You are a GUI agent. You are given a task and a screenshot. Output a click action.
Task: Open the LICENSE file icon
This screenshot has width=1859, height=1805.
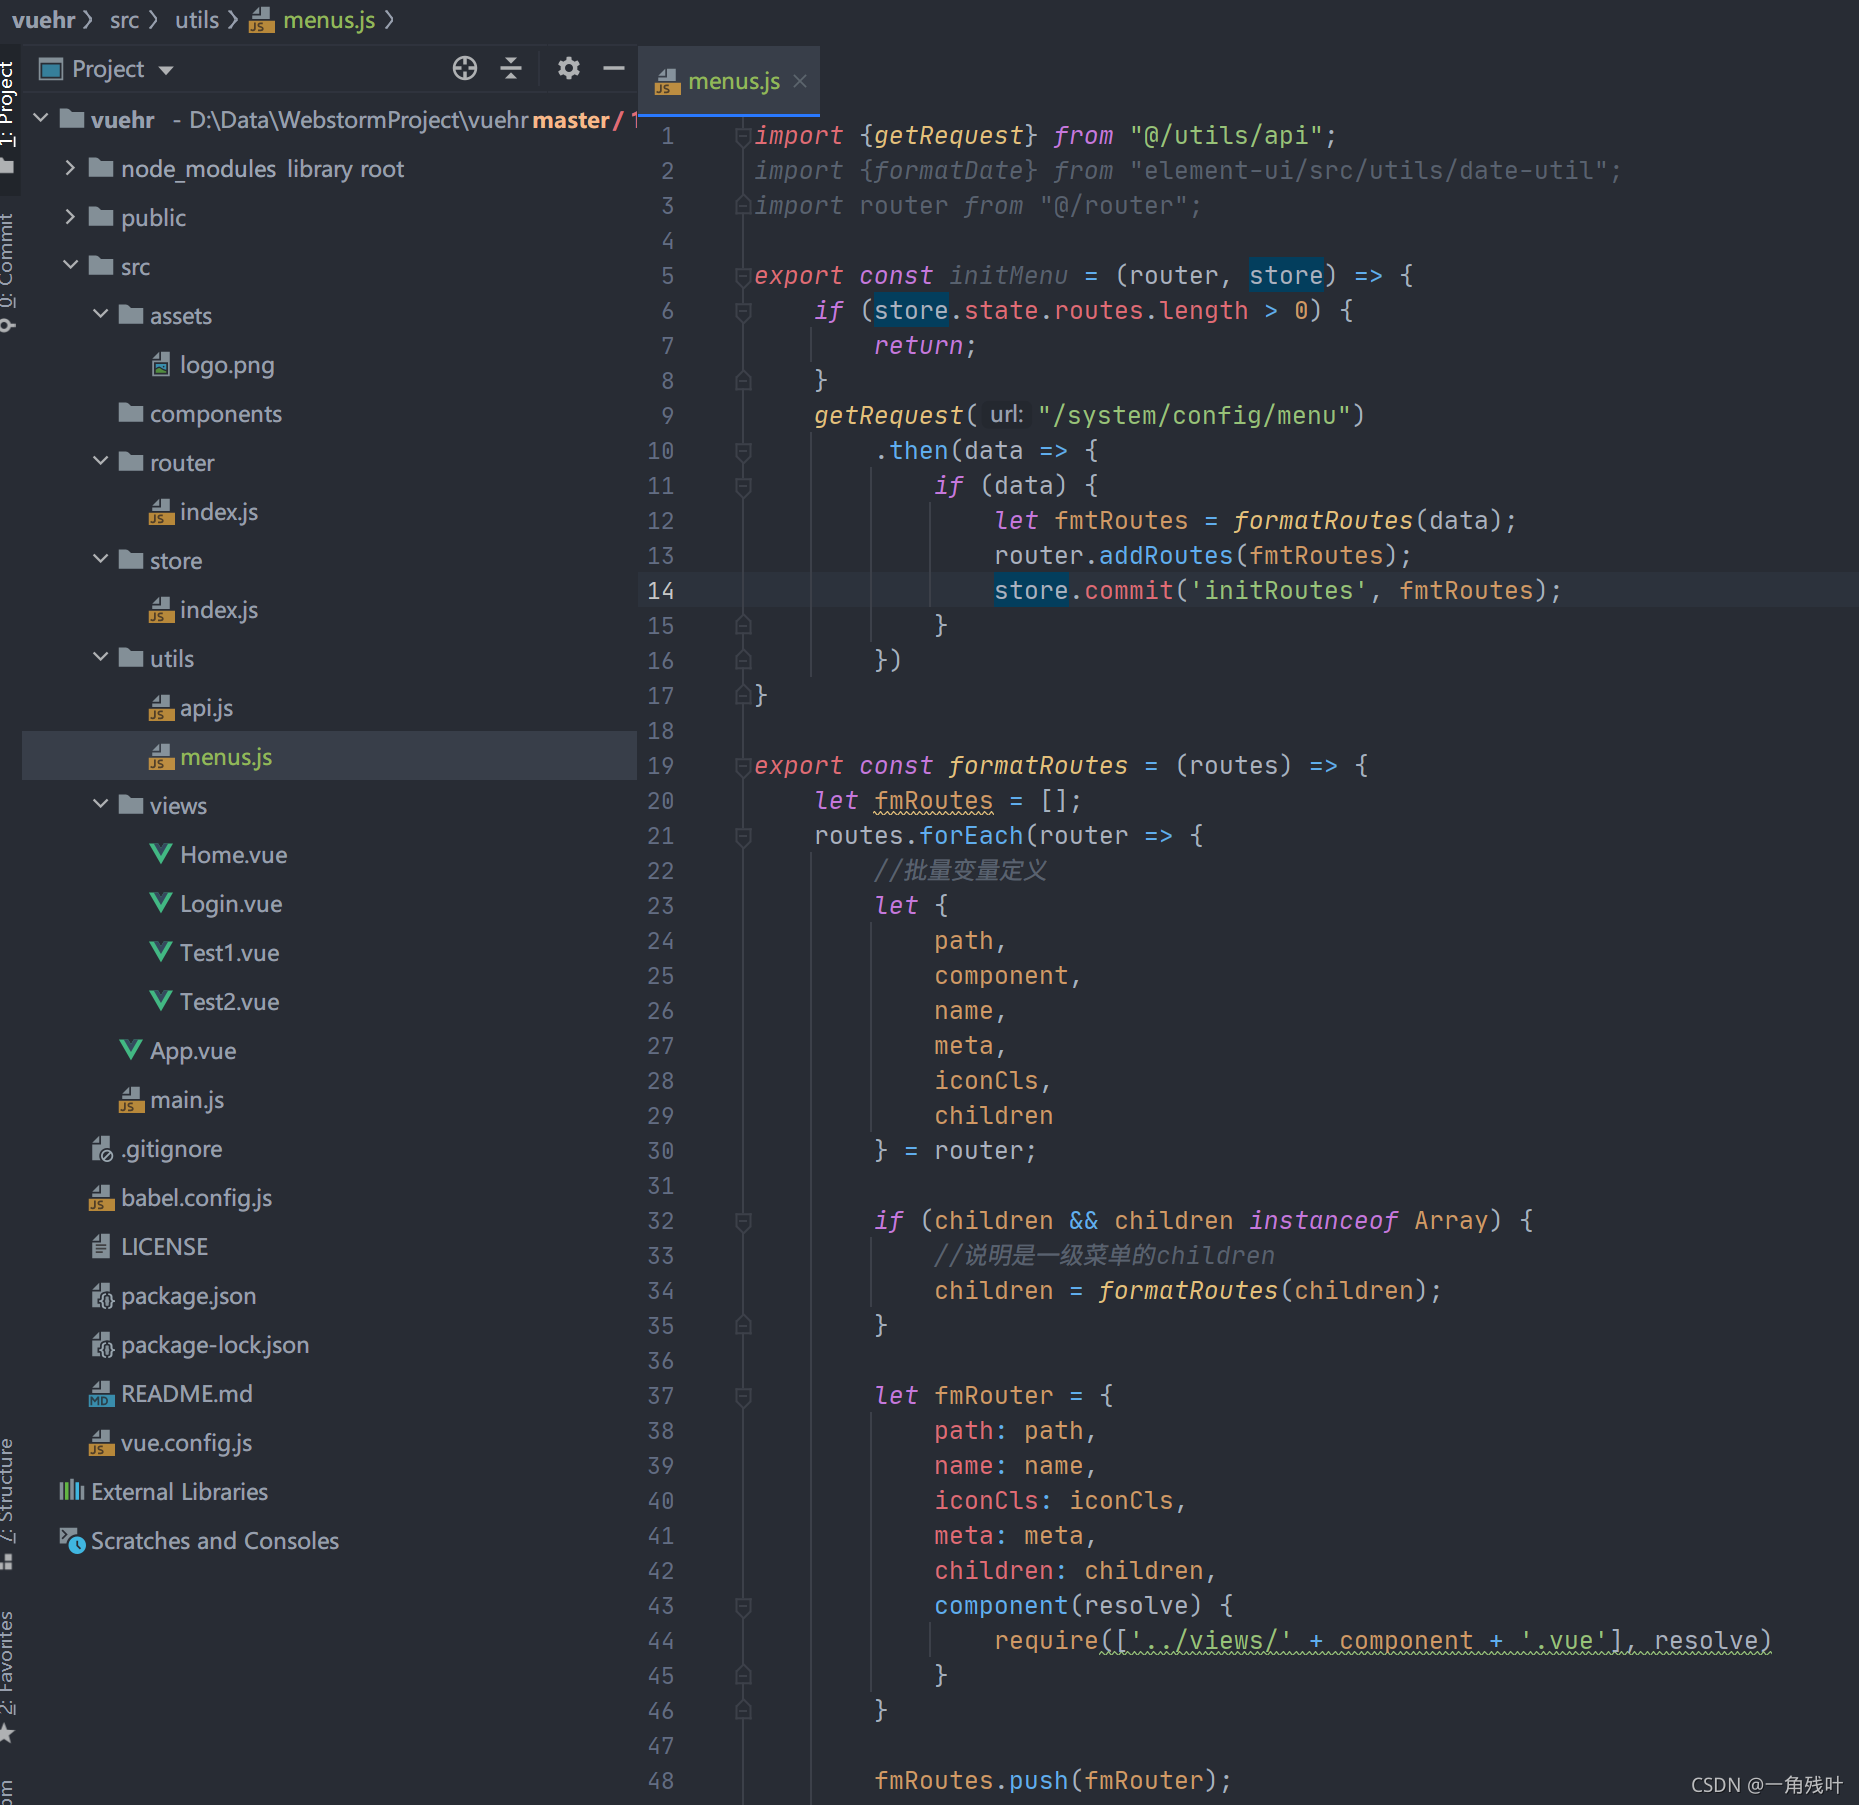102,1247
